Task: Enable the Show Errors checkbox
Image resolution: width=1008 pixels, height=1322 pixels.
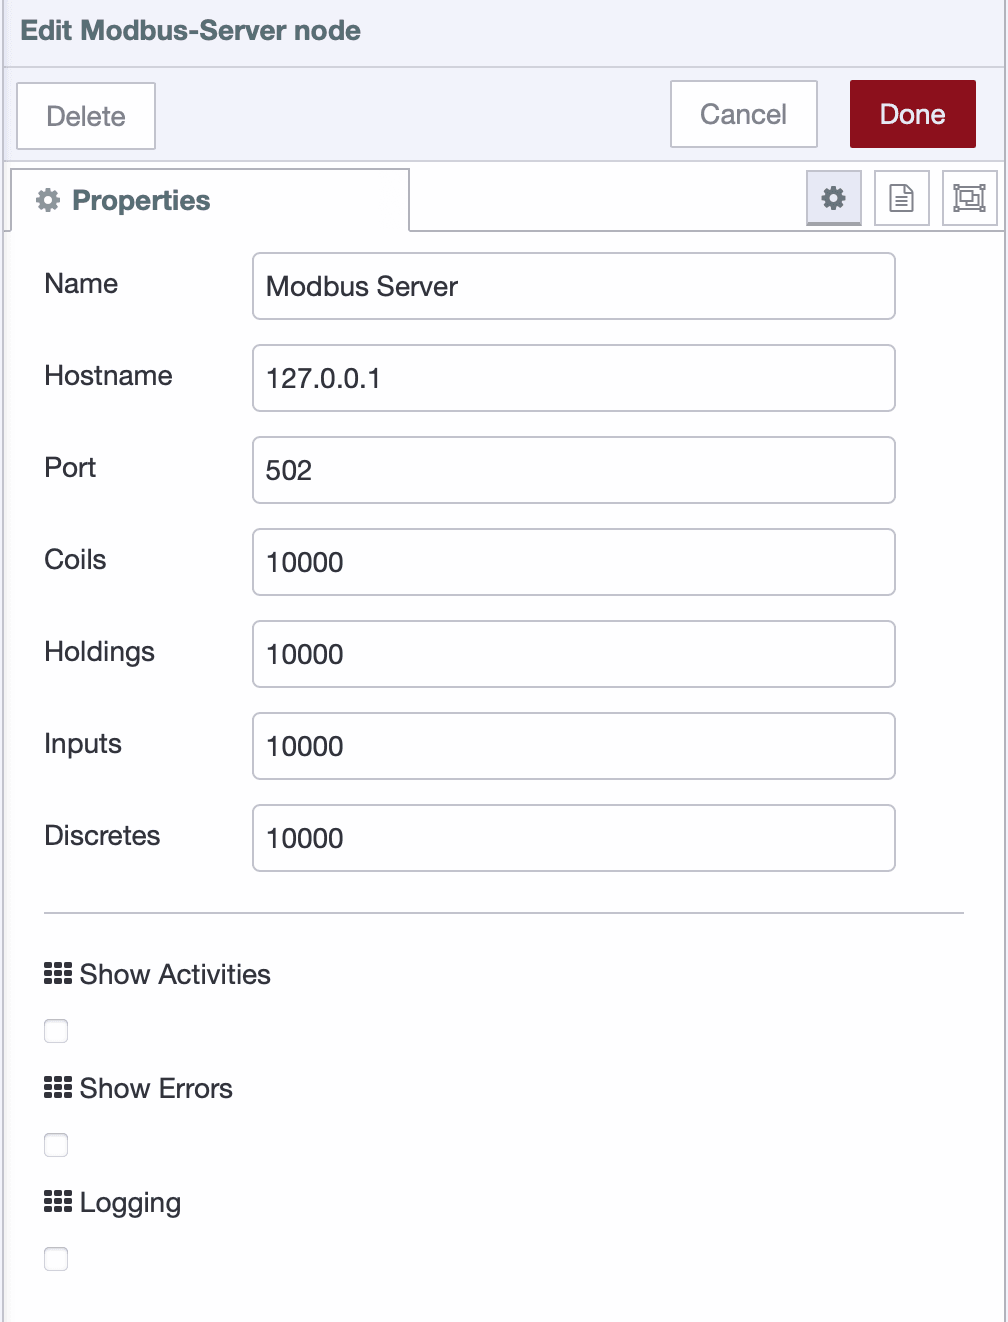Action: click(x=56, y=1144)
